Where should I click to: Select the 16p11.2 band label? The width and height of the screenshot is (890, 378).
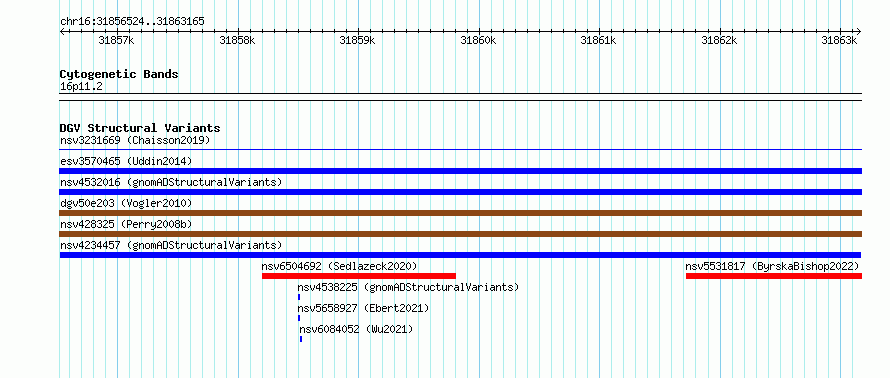click(x=81, y=87)
